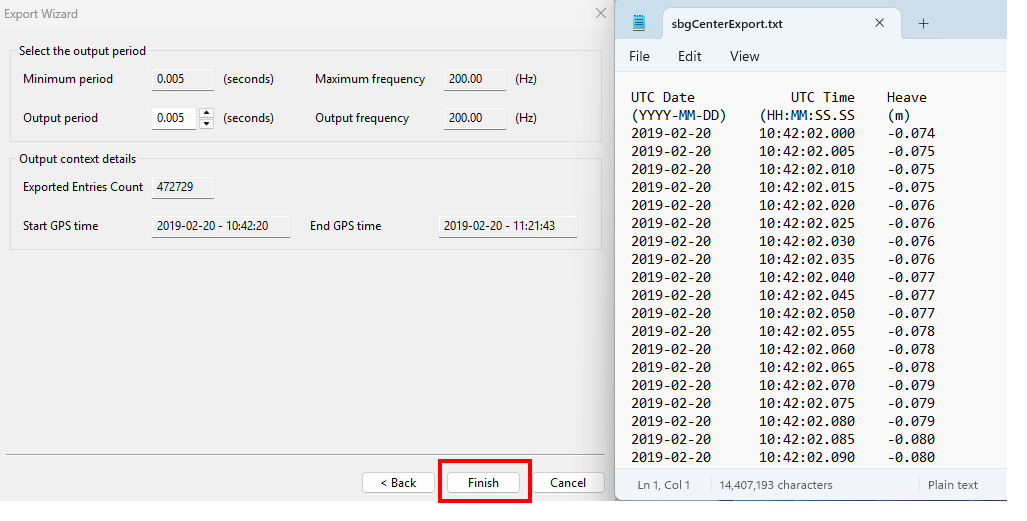
Task: Click the Finish button in Export Wizard
Action: pyautogui.click(x=483, y=482)
